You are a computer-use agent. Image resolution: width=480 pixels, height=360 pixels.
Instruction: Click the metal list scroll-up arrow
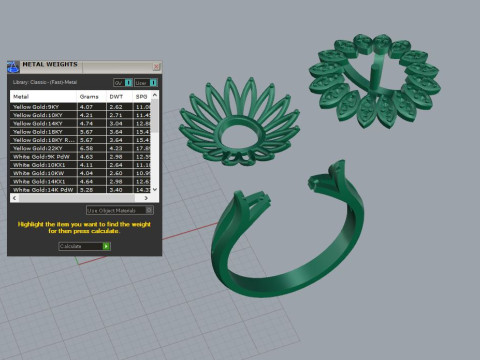[x=155, y=95]
